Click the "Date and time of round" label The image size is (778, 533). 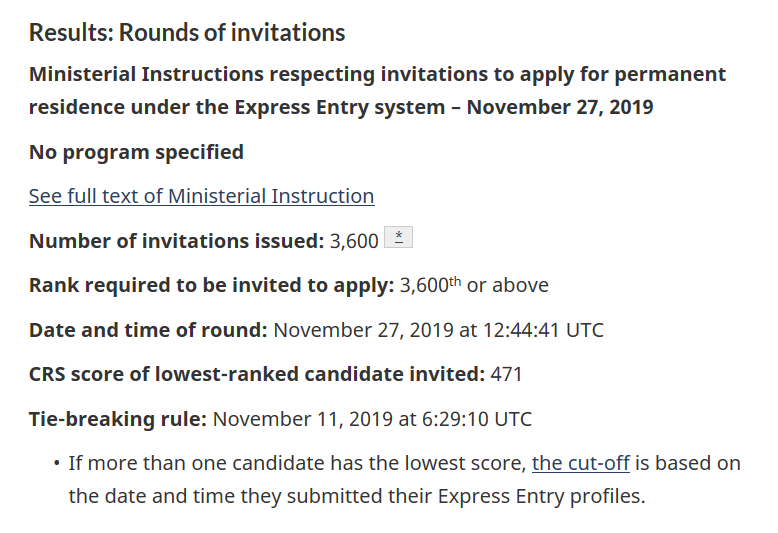point(148,329)
